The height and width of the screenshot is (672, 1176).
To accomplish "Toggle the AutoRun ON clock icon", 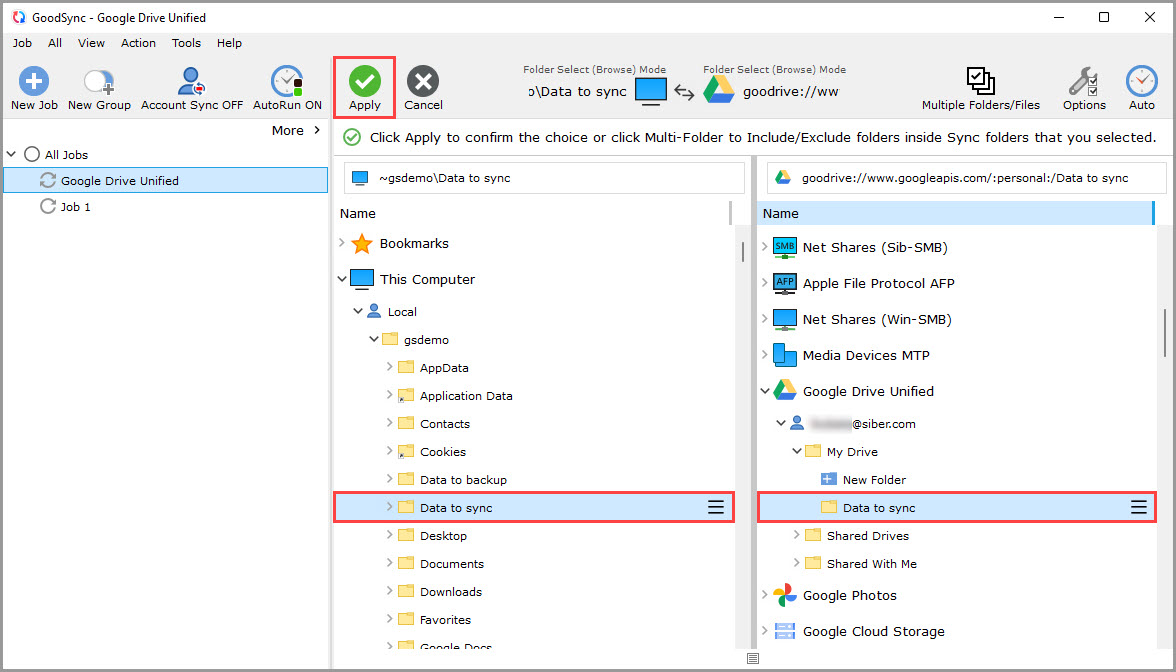I will [x=286, y=81].
